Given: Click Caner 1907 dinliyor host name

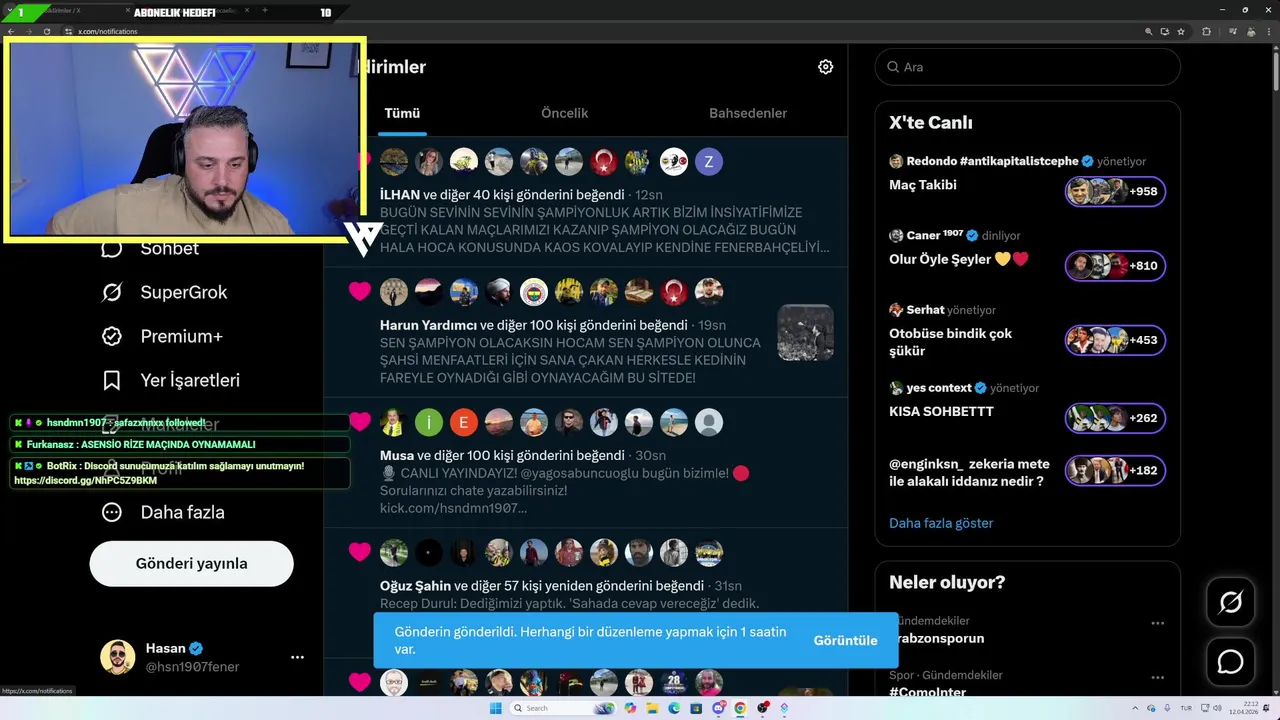Looking at the screenshot, I should pos(934,235).
